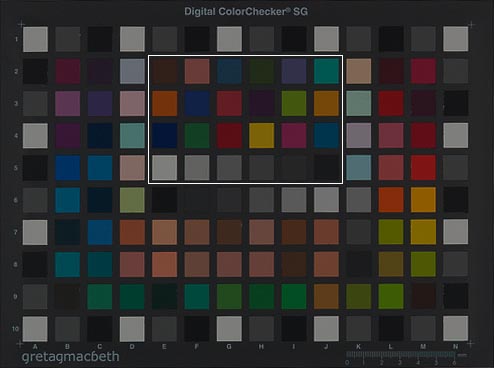Choose the bright green patch at L9

click(x=391, y=296)
